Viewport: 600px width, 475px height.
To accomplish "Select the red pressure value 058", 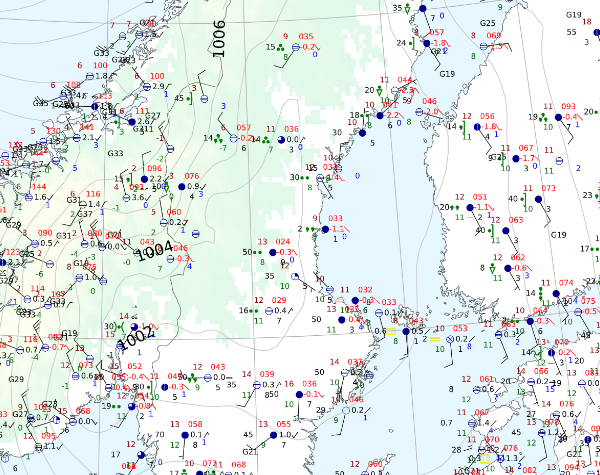I will [x=195, y=424].
